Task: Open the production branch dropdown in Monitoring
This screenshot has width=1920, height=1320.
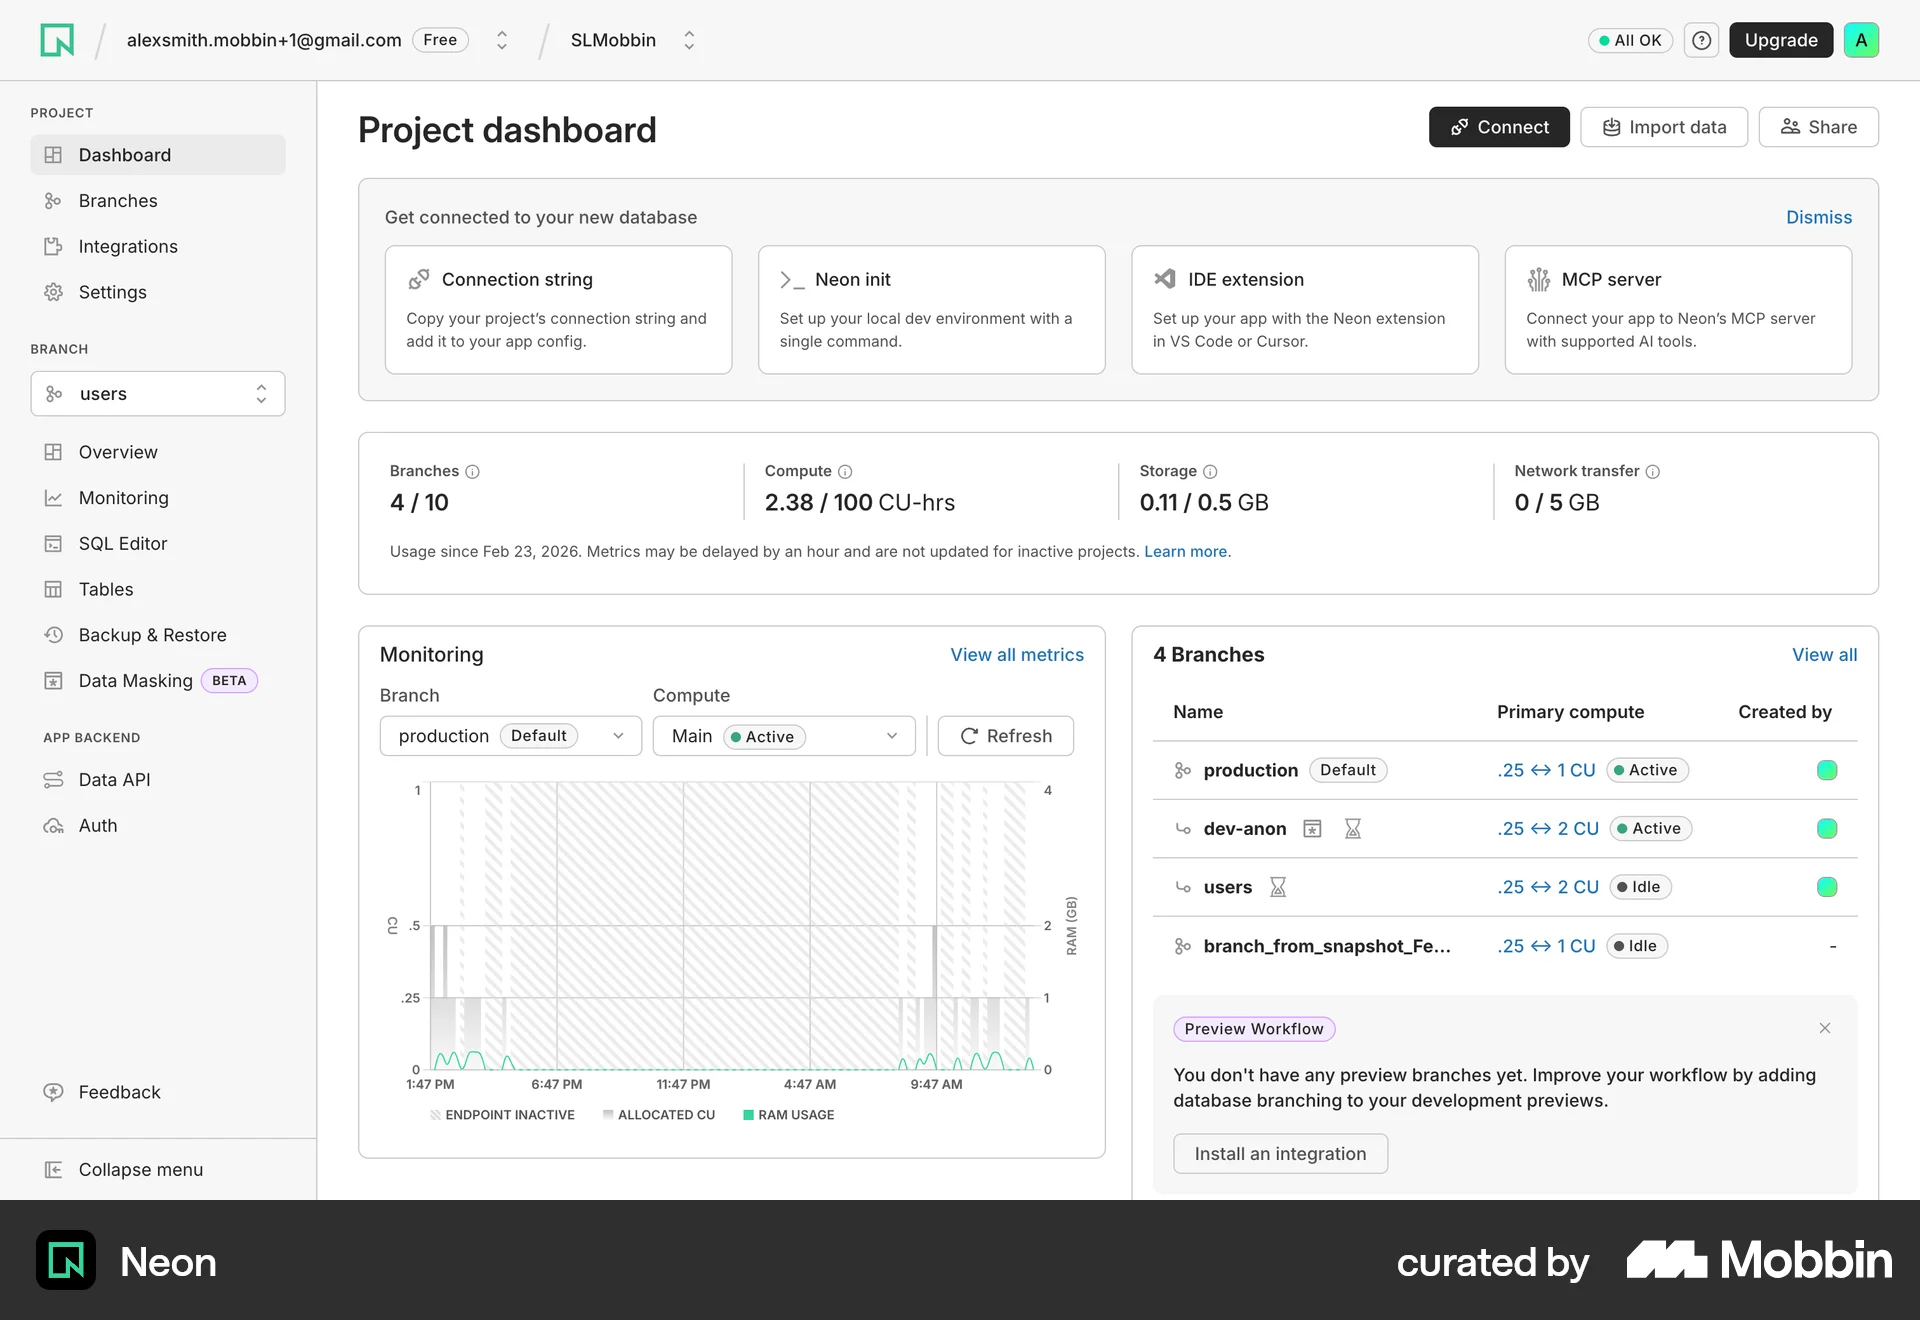Action: (x=511, y=736)
